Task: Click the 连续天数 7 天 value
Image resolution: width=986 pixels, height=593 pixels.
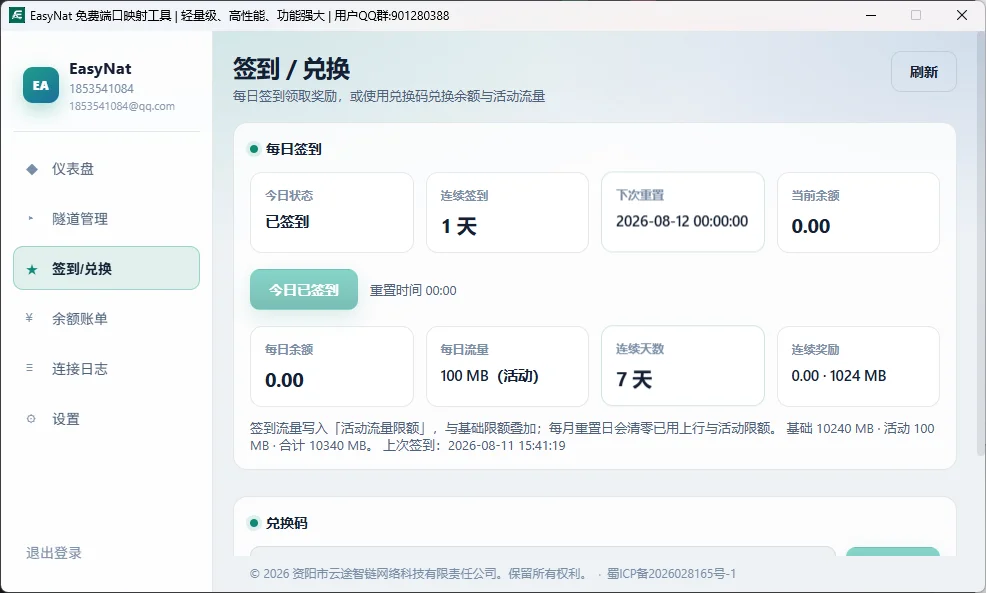Action: [x=634, y=379]
